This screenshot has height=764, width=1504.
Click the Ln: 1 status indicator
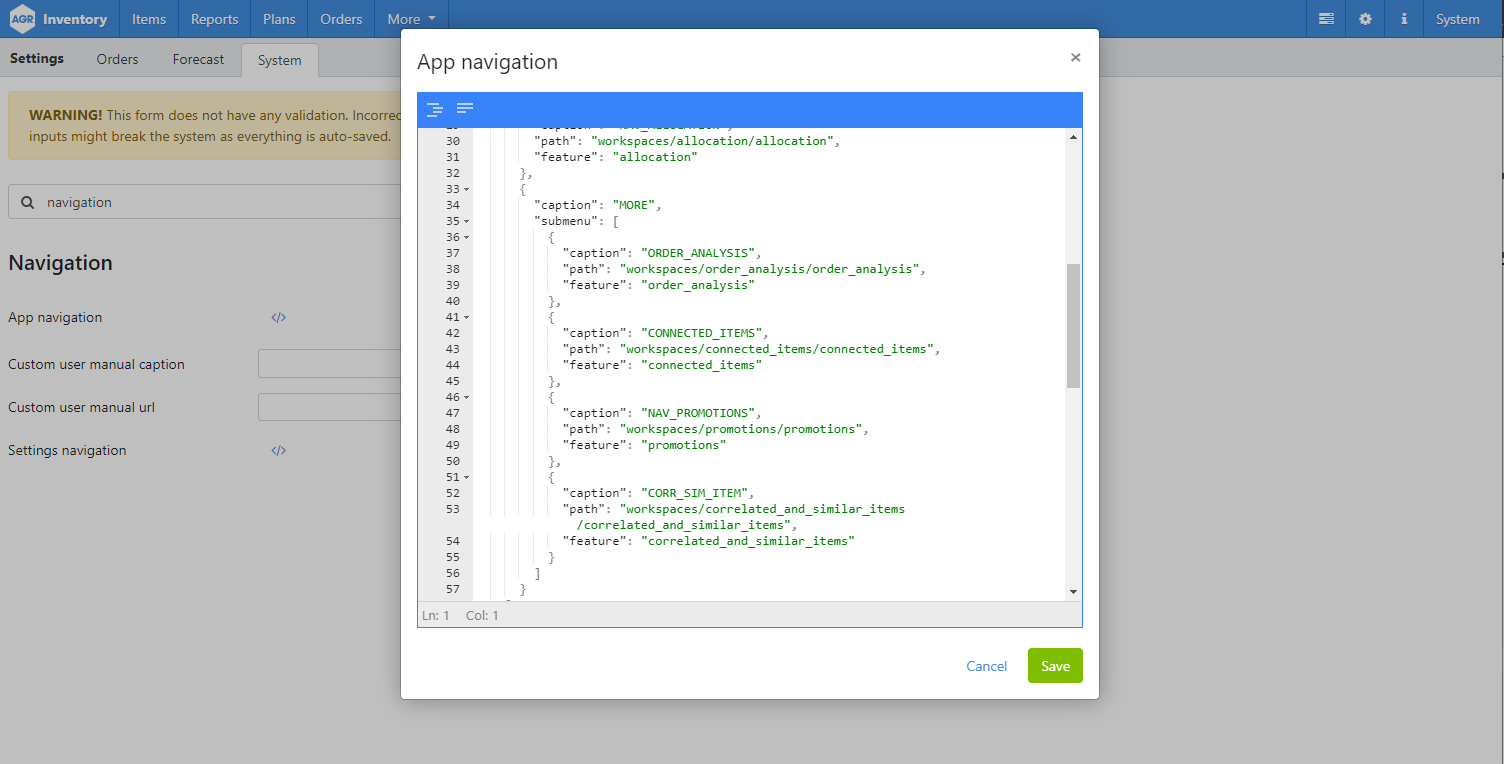[436, 615]
